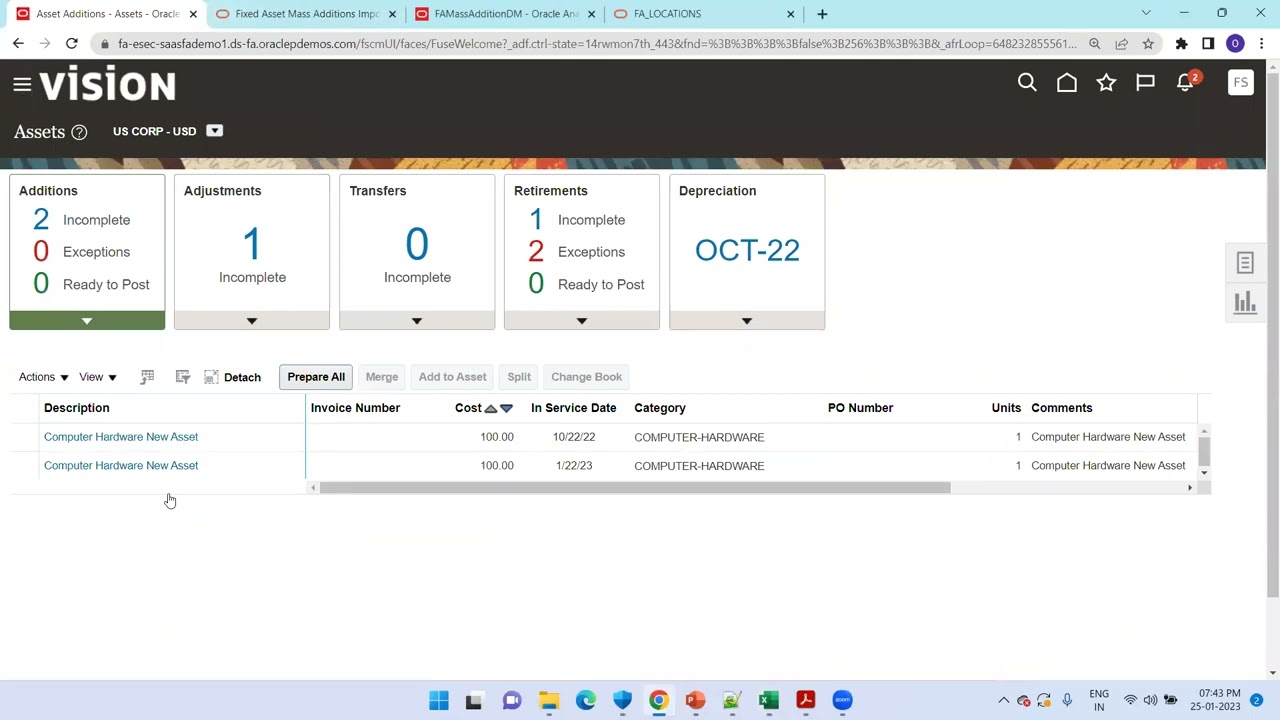1280x720 pixels.
Task: Click the Detach text button
Action: pyautogui.click(x=242, y=378)
